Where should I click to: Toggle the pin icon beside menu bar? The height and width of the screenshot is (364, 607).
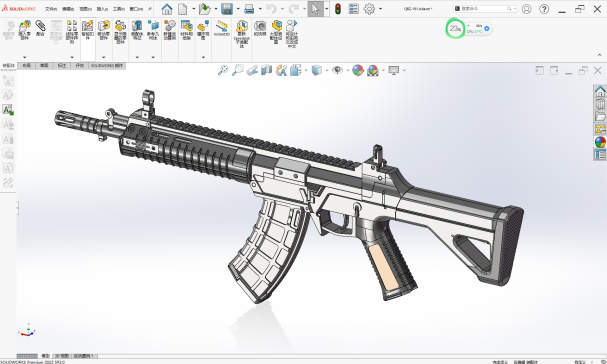coord(150,9)
